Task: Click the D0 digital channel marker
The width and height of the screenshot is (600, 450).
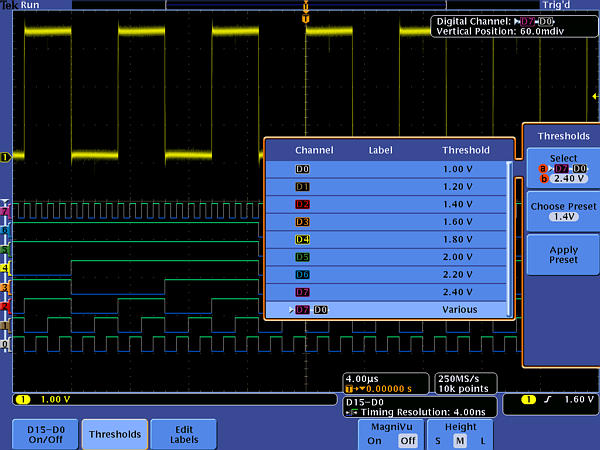Action: coord(5,344)
